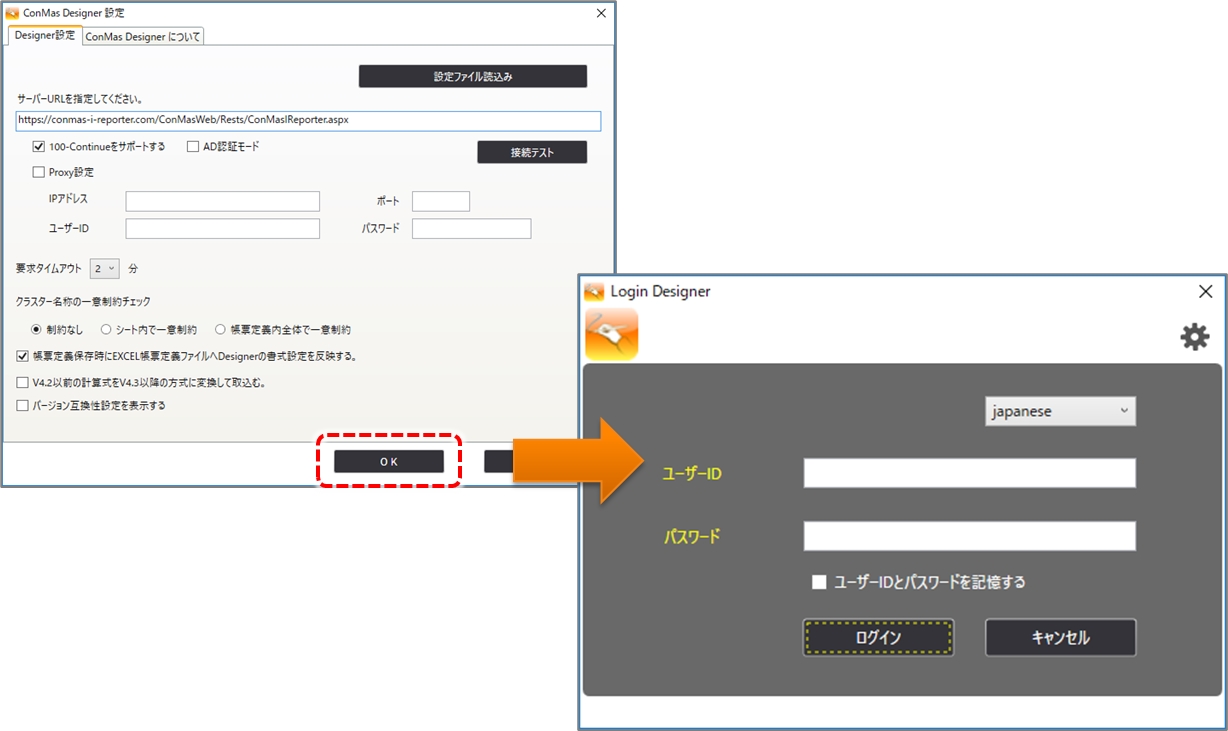Click OK button in settings window
This screenshot has width=1228, height=731.
389,462
